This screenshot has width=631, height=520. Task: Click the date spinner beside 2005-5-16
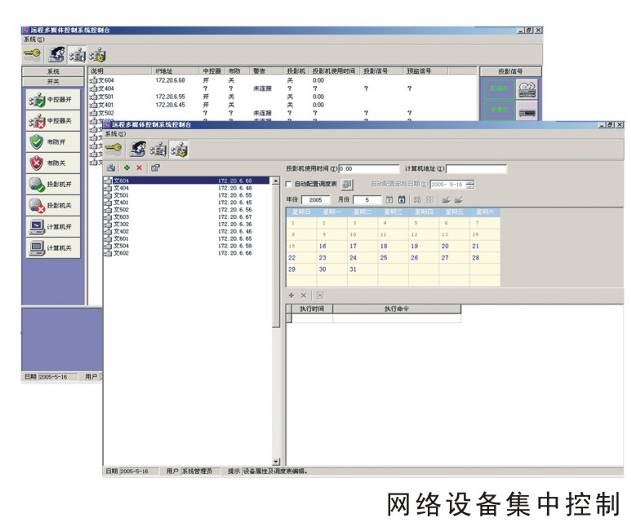pos(470,184)
